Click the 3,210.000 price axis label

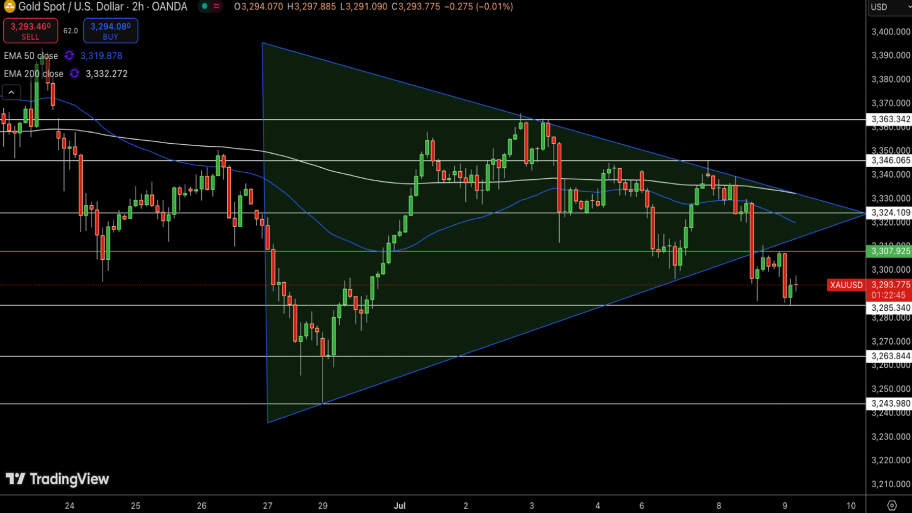890,484
